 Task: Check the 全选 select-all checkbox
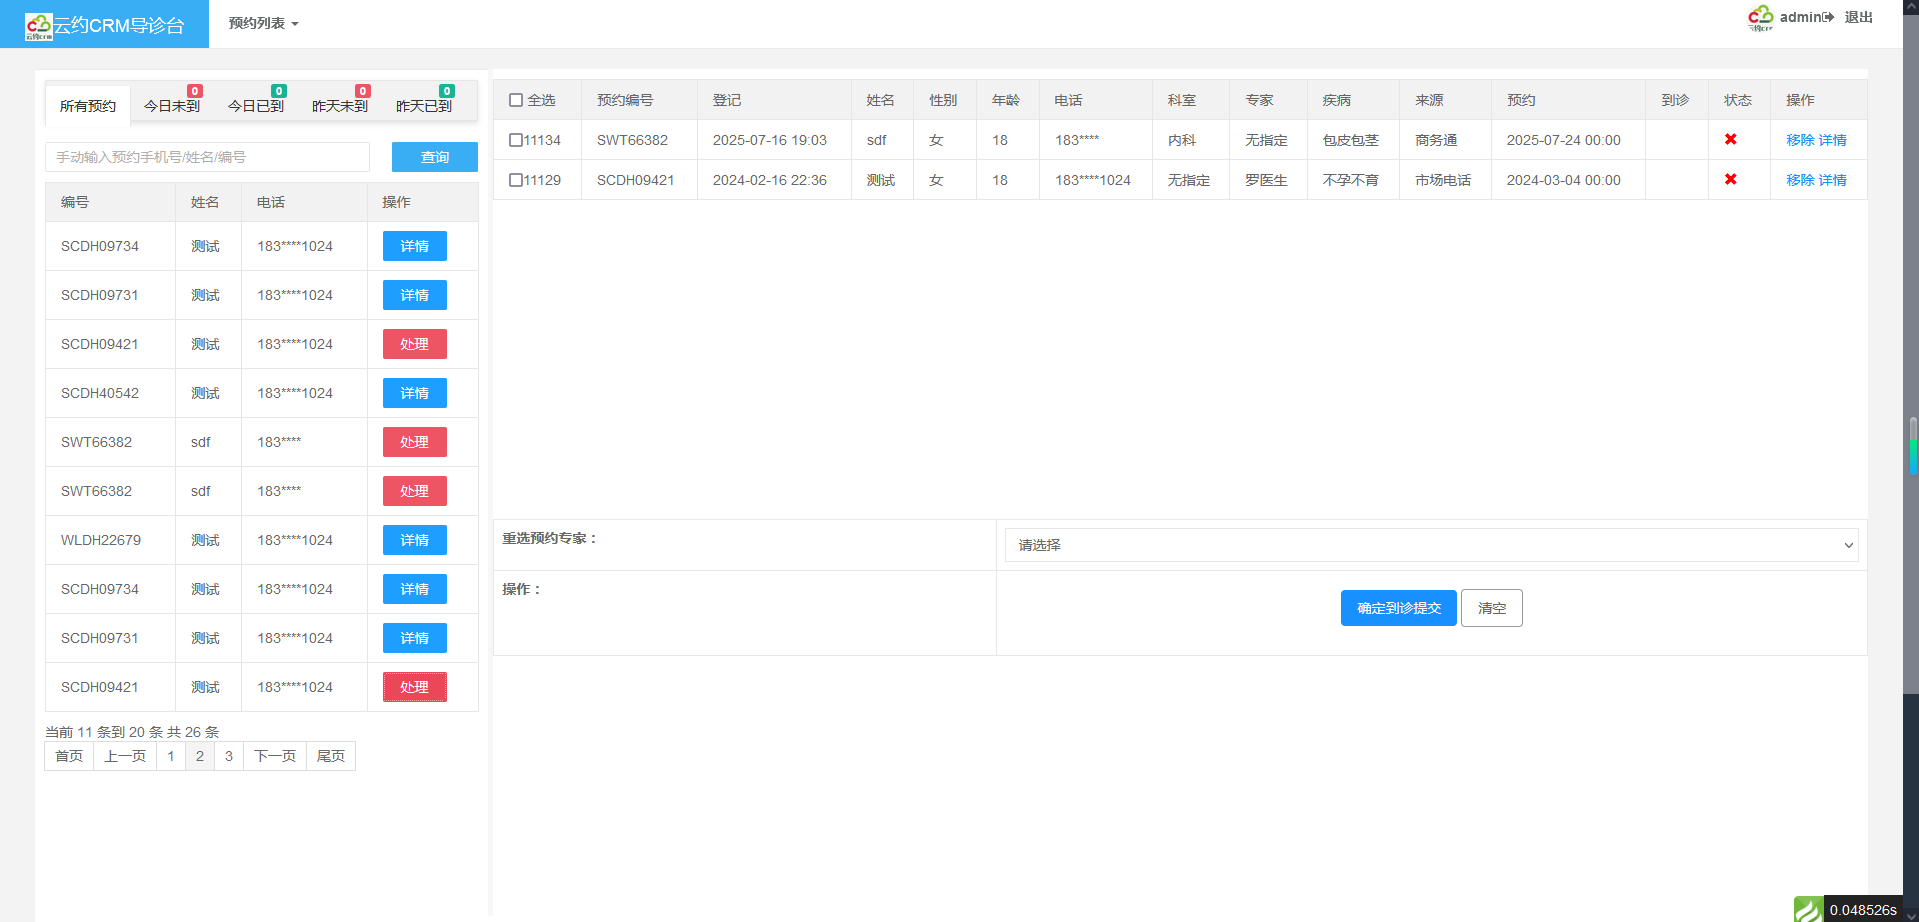[x=516, y=100]
